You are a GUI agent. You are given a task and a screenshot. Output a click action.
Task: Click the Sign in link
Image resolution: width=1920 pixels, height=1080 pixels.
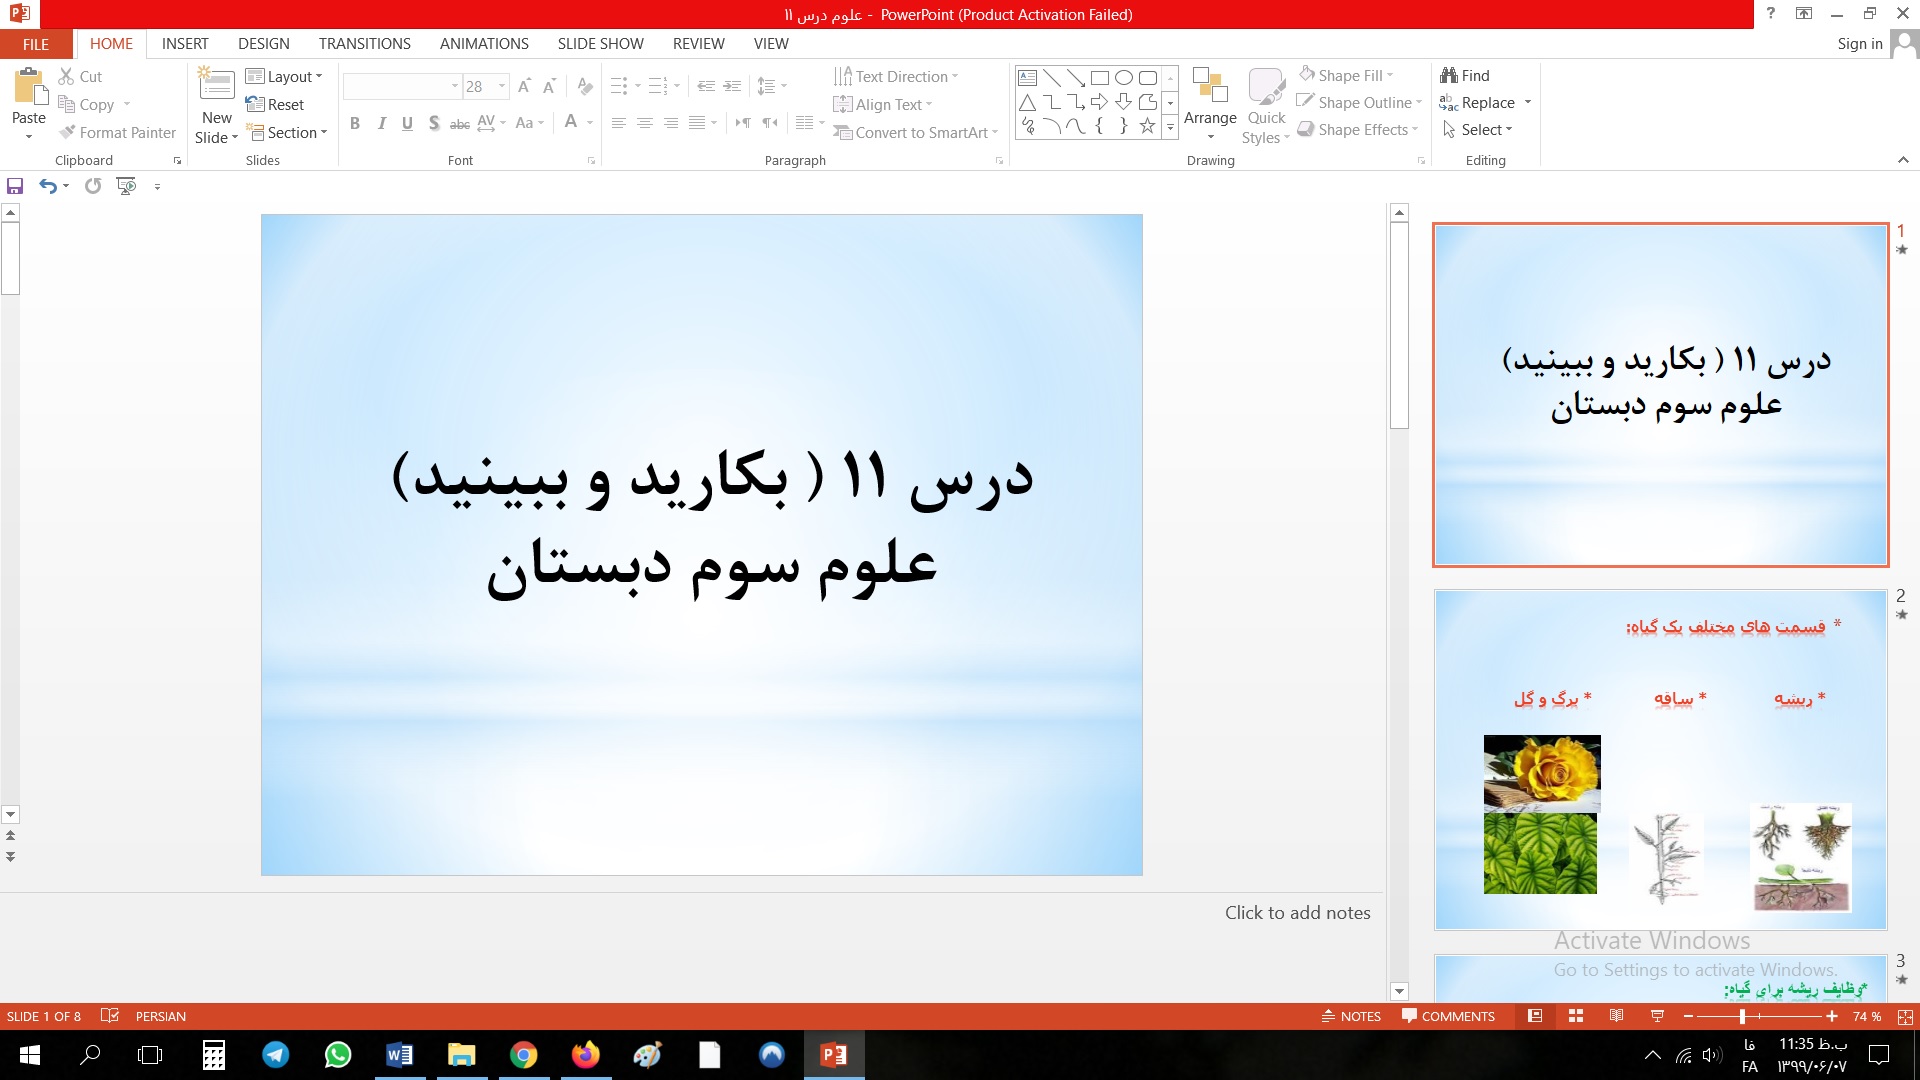[1859, 44]
